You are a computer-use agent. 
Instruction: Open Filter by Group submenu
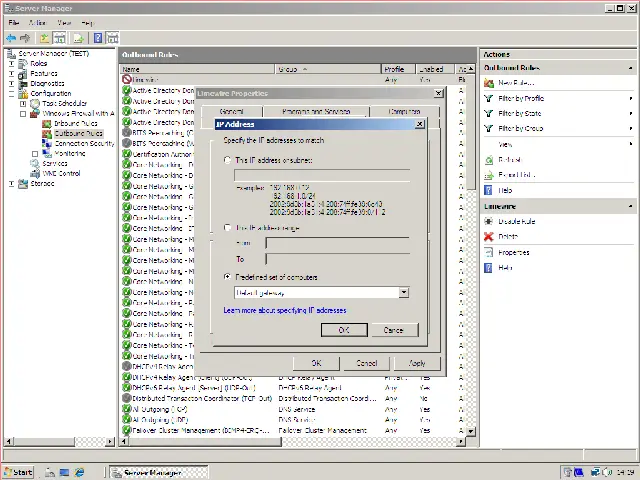coord(559,129)
